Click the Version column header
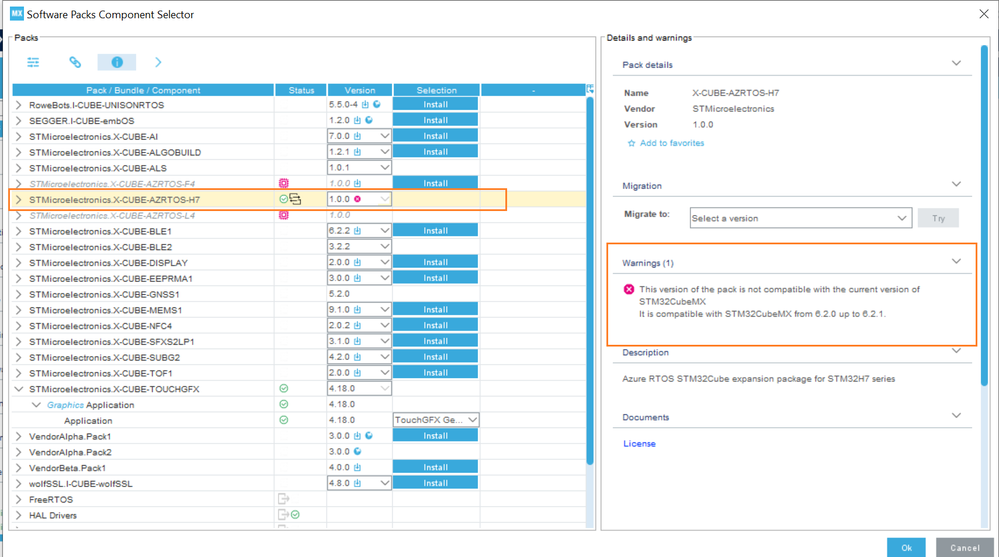Viewport: 999px width, 557px height. [x=360, y=90]
